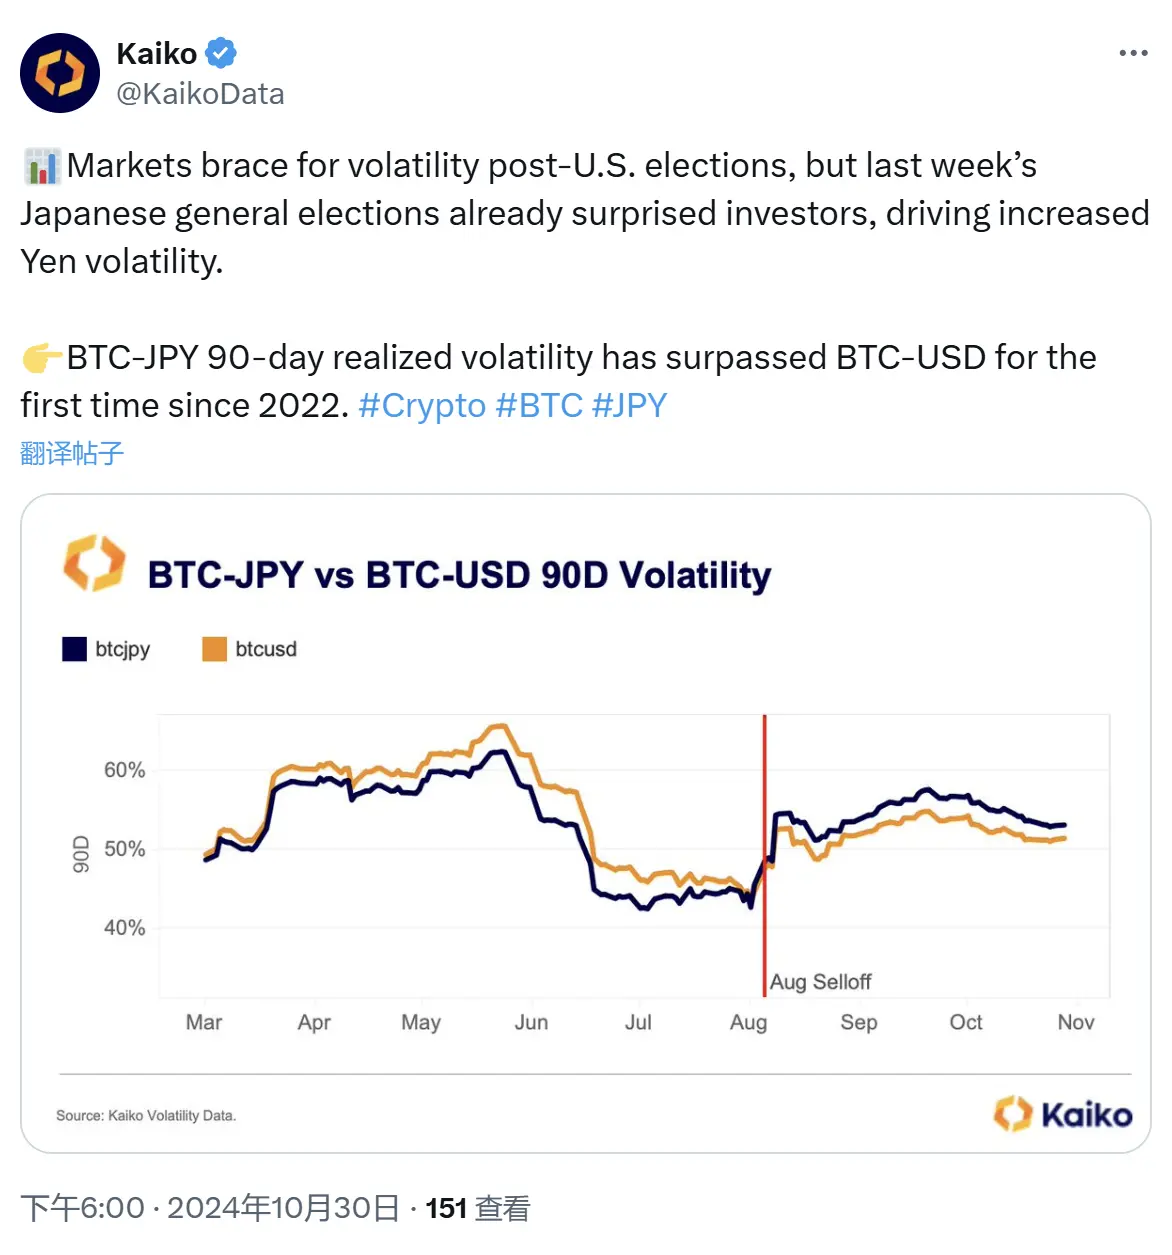
Task: Expand the chart image to full view
Action: click(586, 820)
